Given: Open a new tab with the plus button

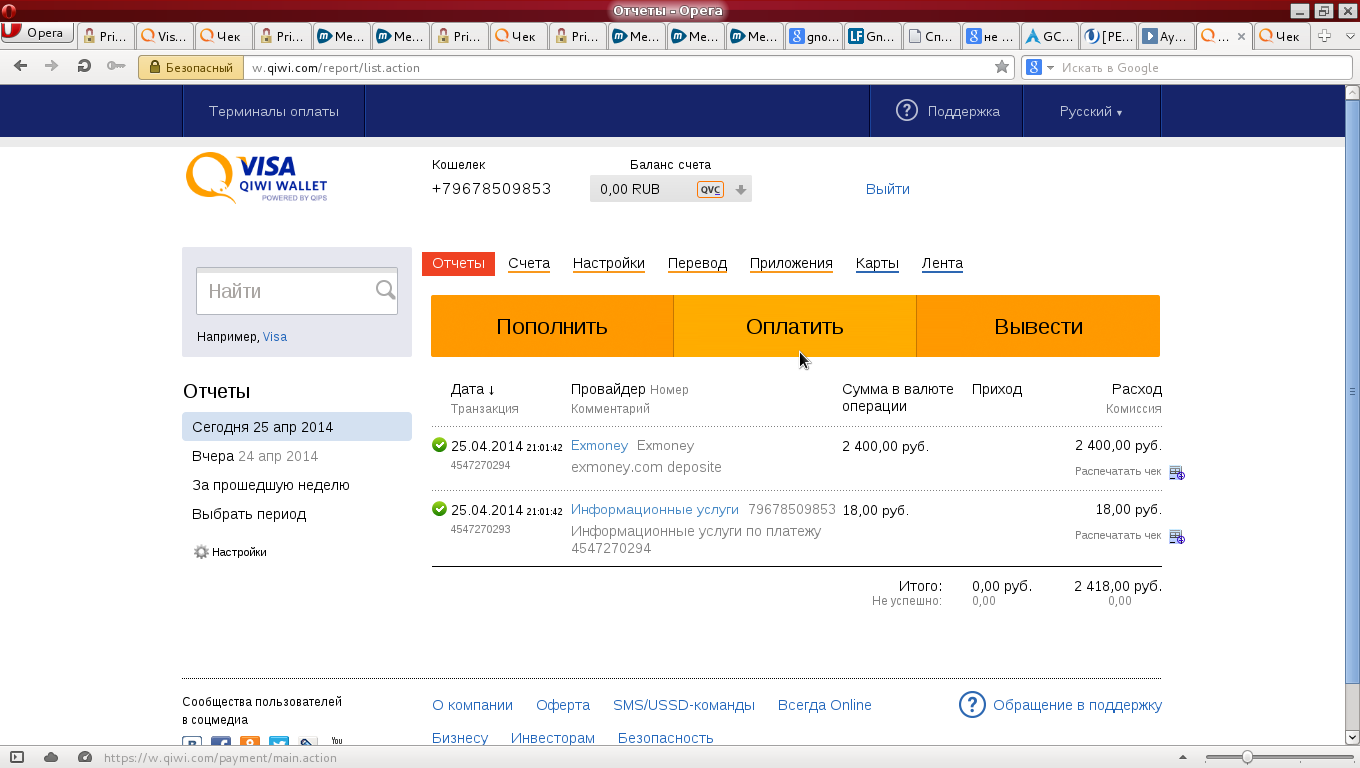Looking at the screenshot, I should (x=1324, y=36).
